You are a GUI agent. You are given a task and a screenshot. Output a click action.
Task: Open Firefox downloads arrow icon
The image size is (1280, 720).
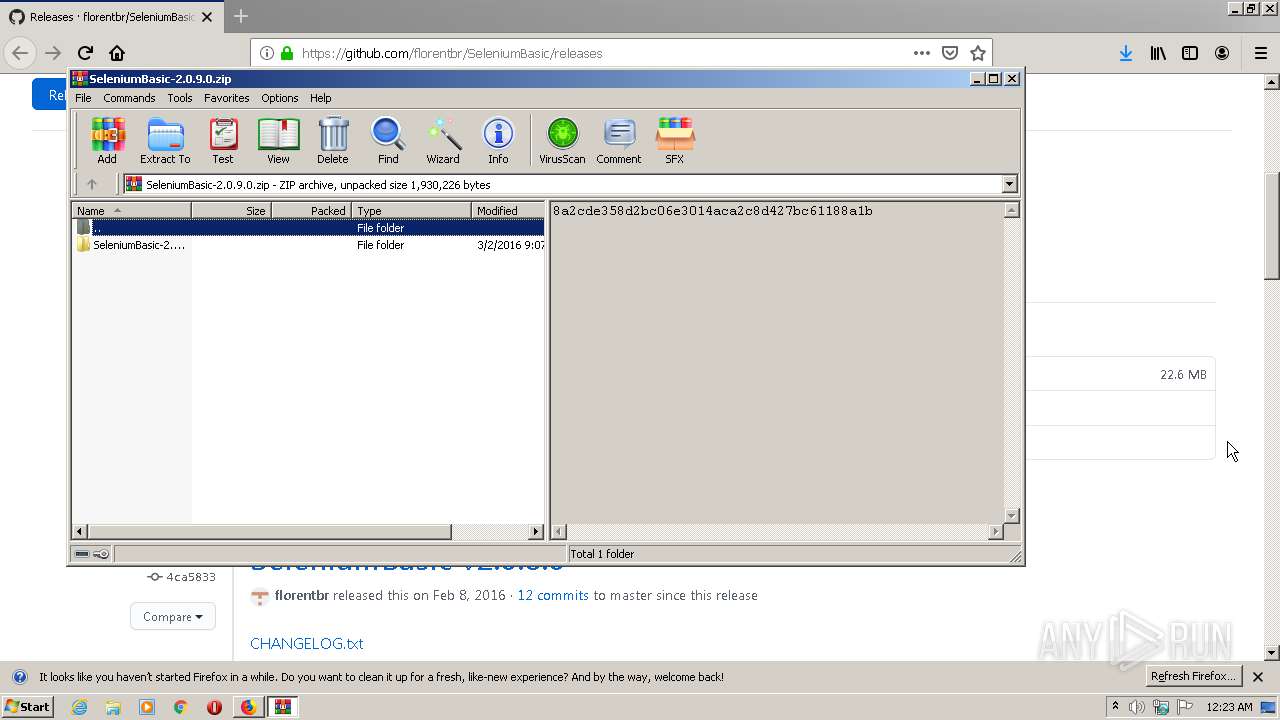tap(1126, 53)
